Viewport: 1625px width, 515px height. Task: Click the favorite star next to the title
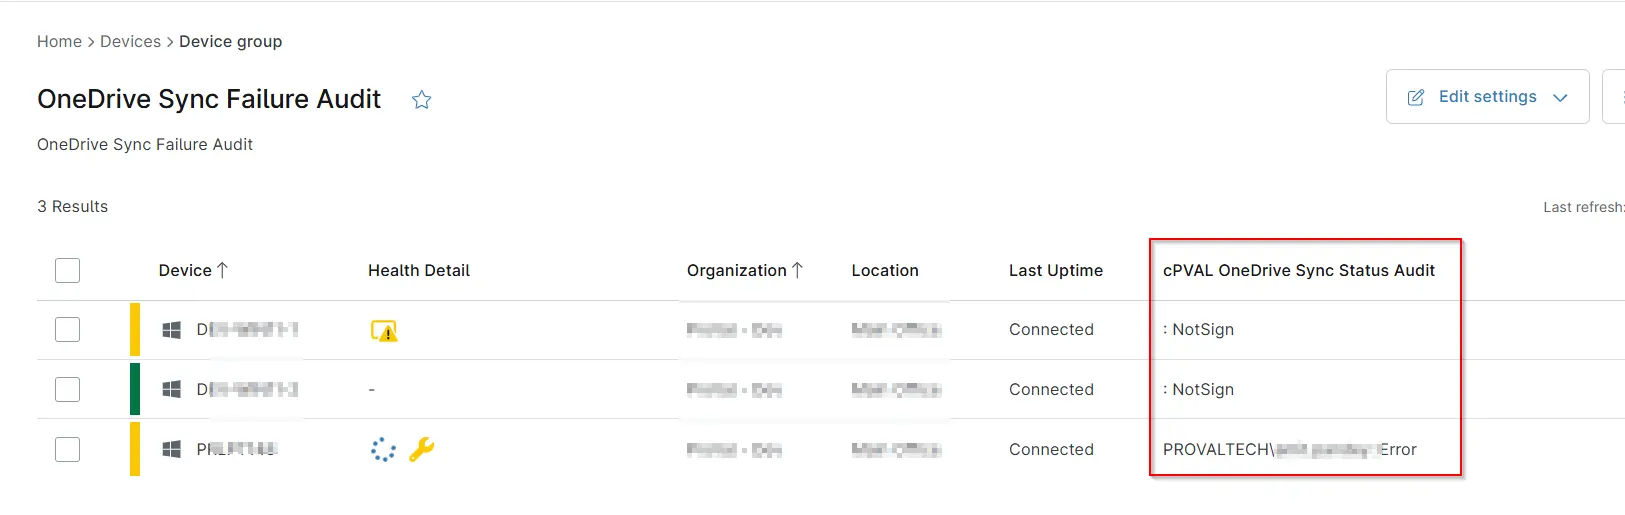pyautogui.click(x=422, y=100)
